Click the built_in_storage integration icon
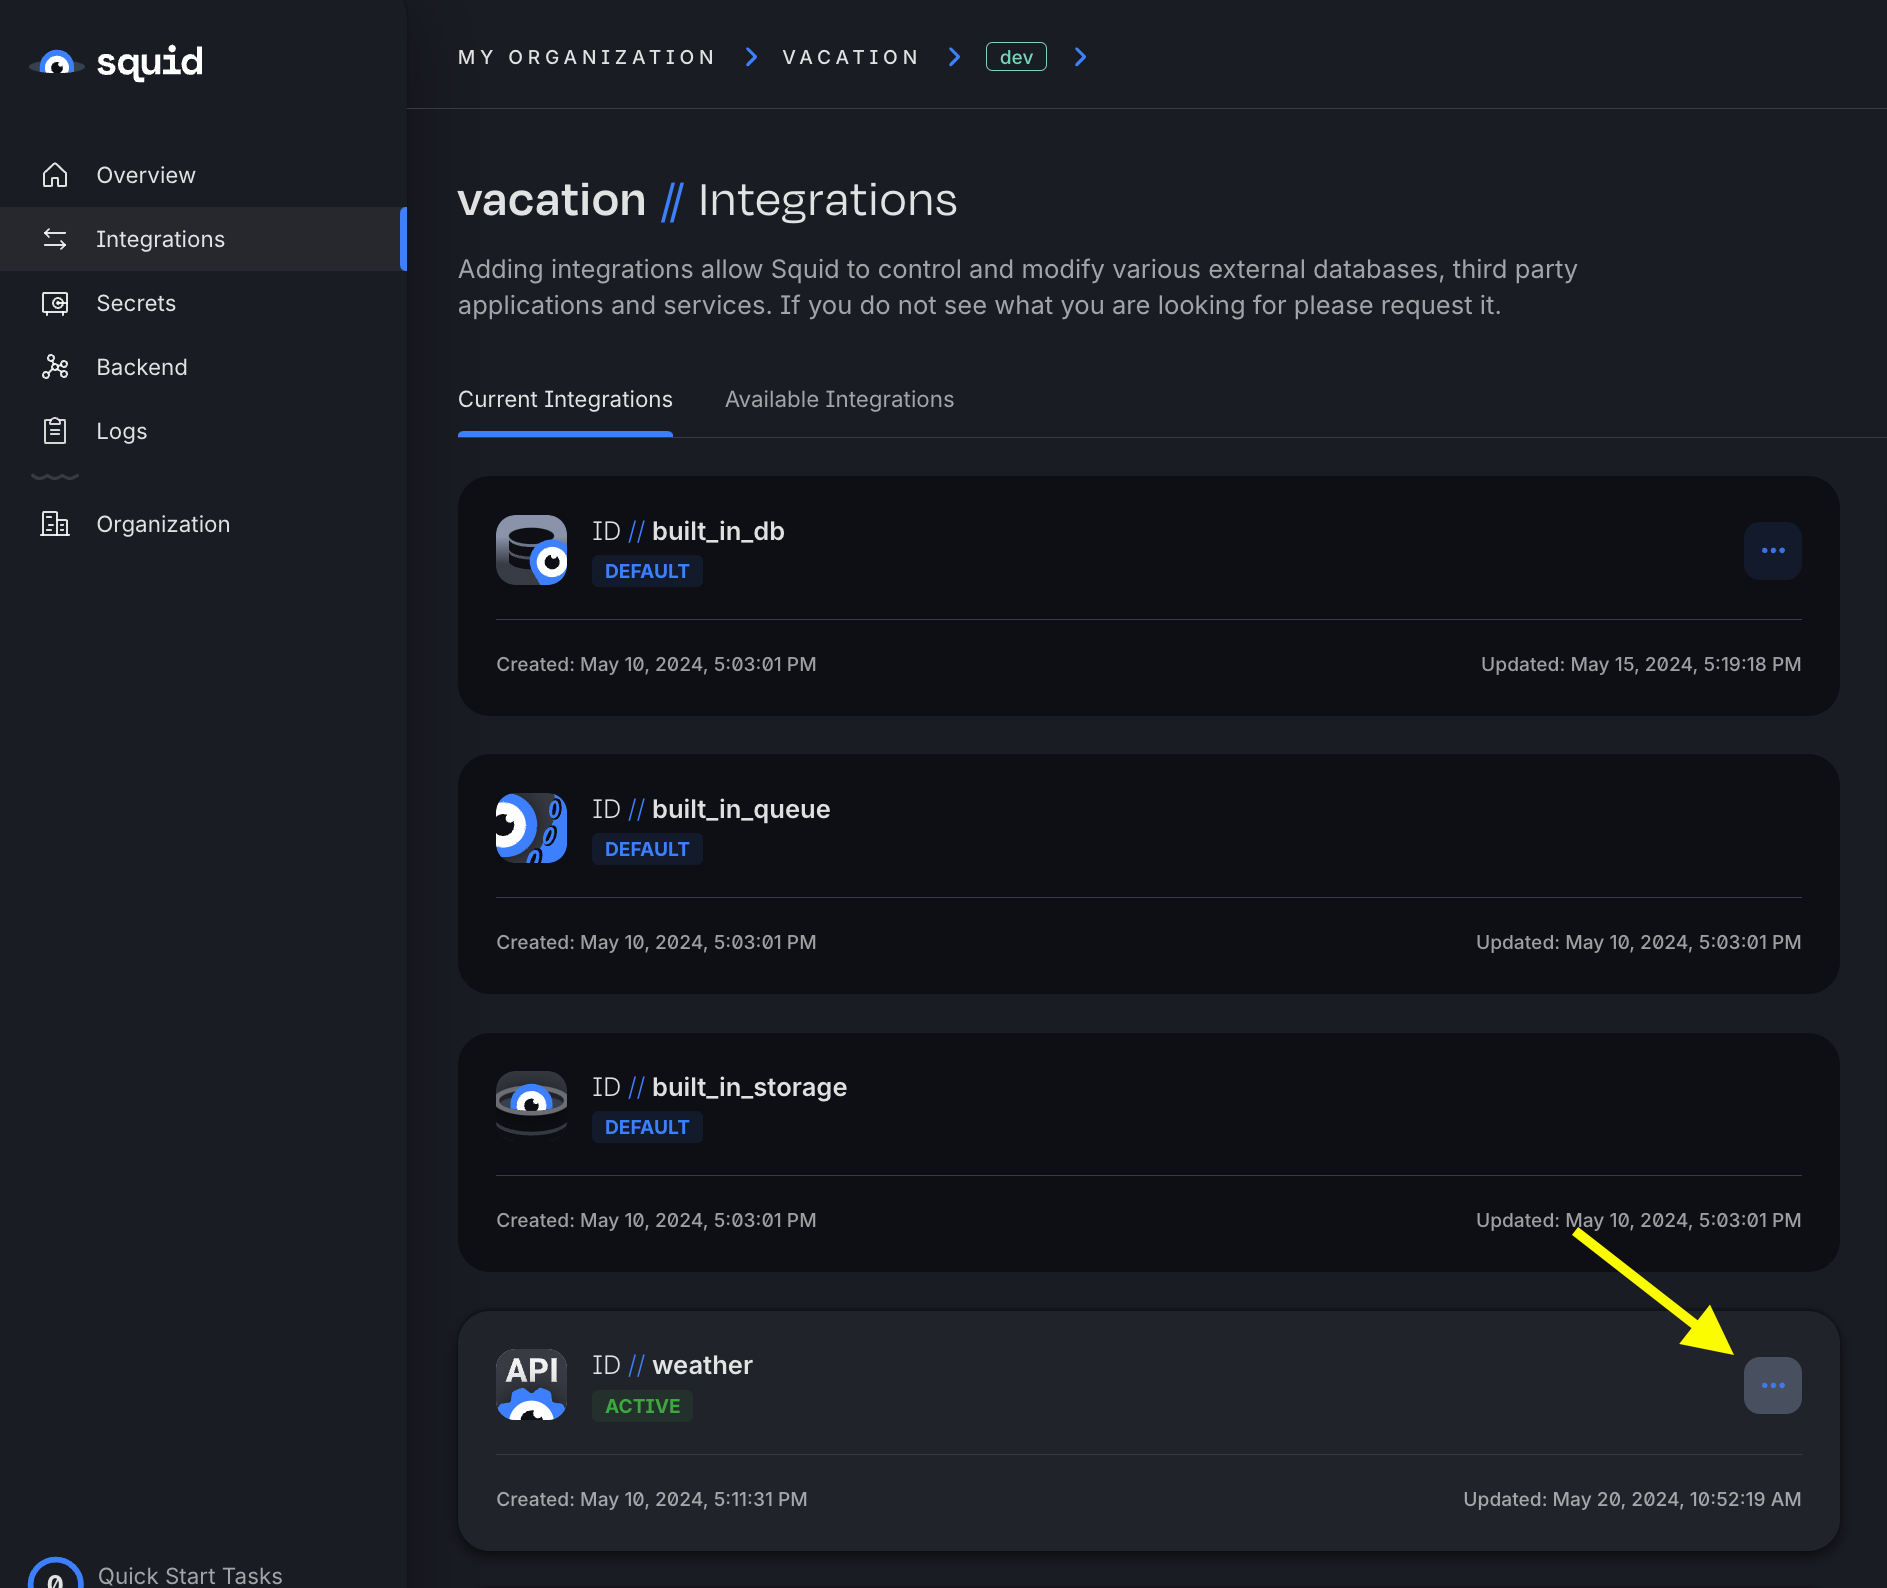 point(531,1106)
